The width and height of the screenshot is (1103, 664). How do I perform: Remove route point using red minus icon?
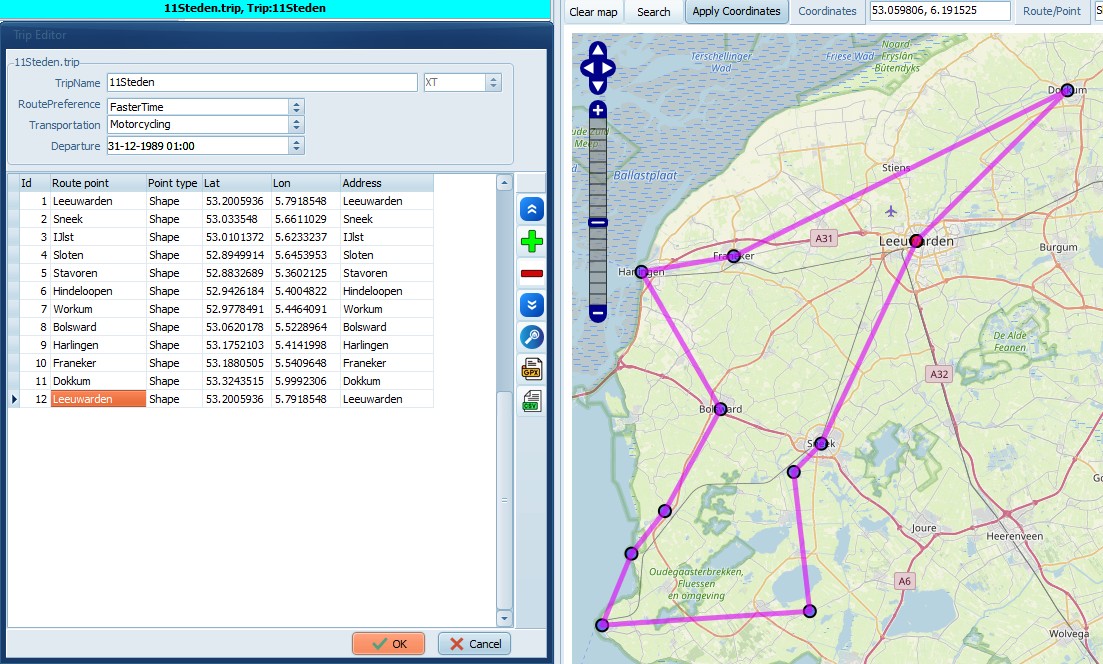(x=532, y=273)
